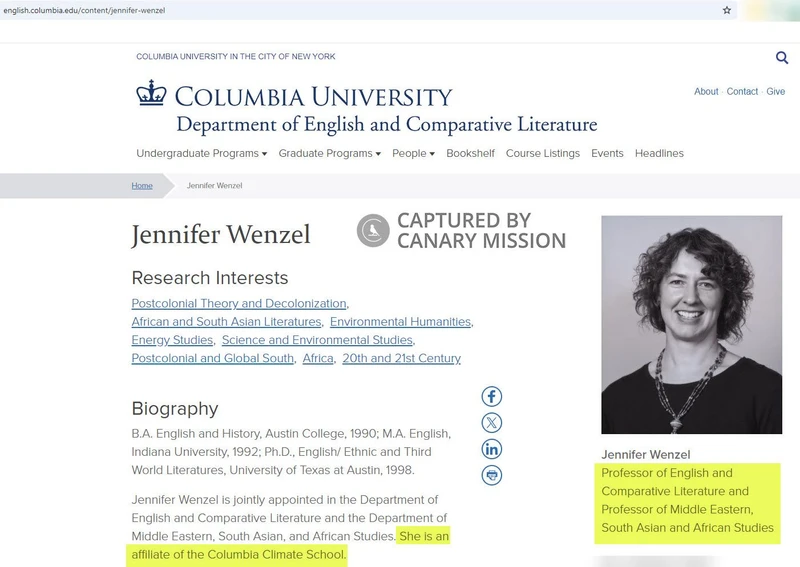
Task: Print the page with the printer icon
Action: click(x=491, y=475)
